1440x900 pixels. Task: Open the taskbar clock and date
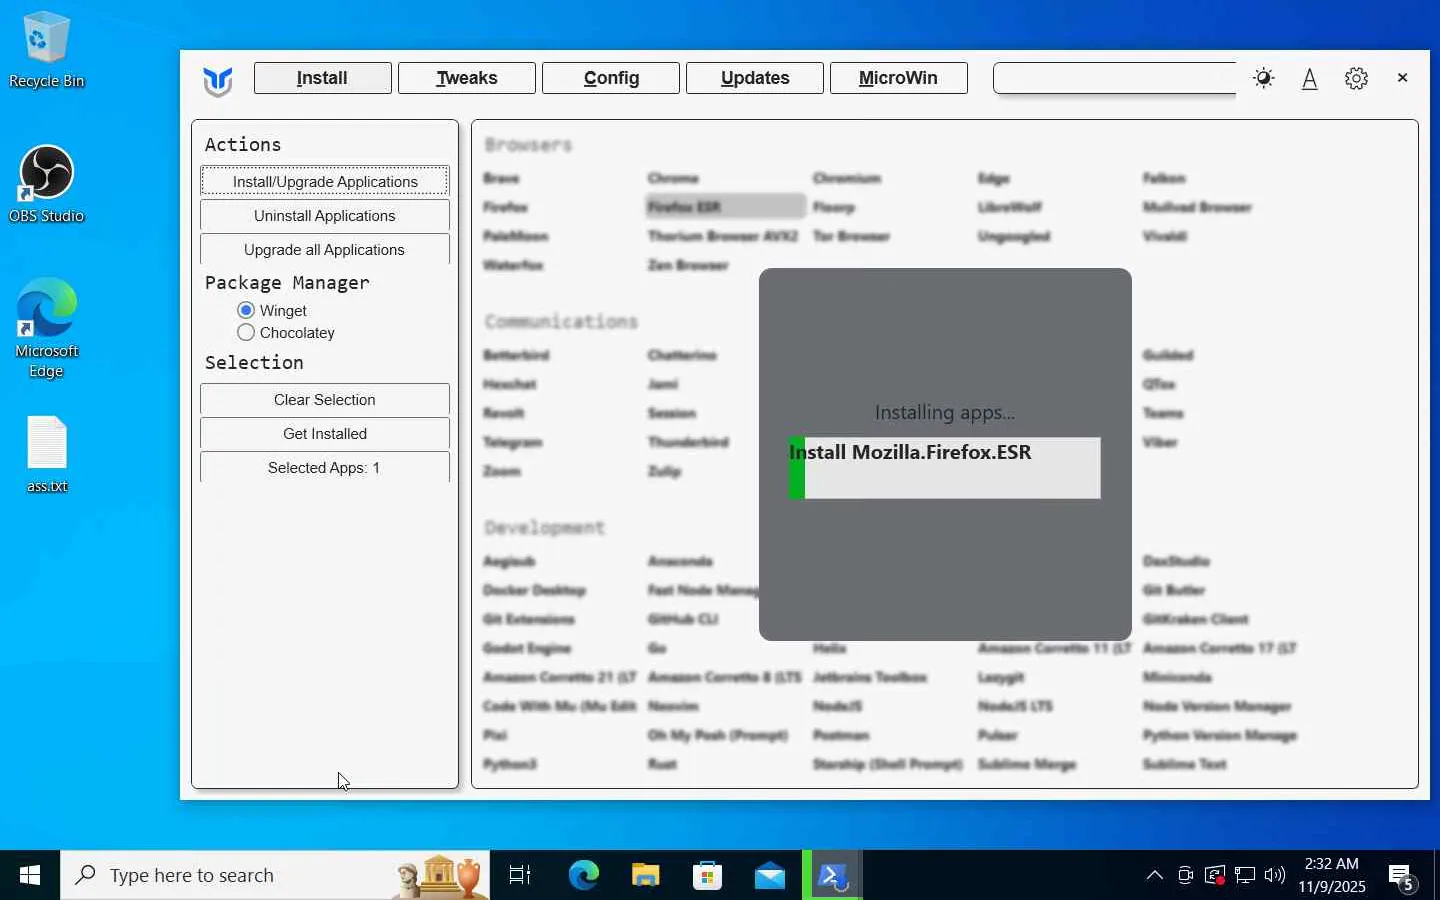[1332, 875]
